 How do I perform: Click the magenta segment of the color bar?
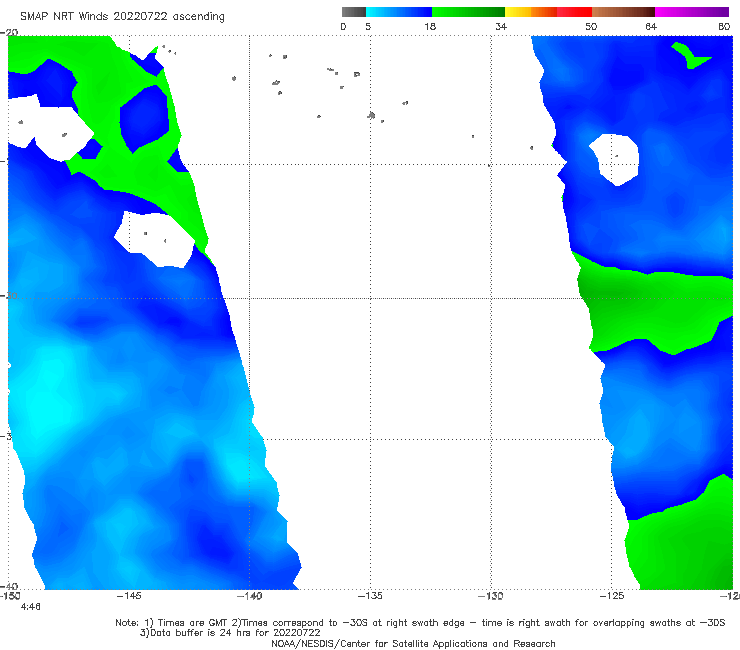pos(692,12)
